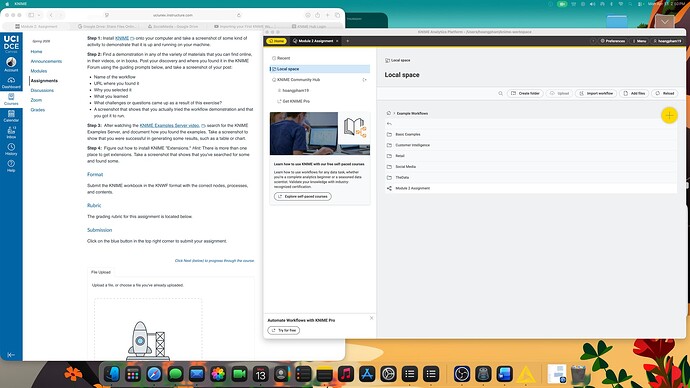Click the Local space breadcrumb link
Viewport: 690px width, 388px height.
(x=398, y=60)
